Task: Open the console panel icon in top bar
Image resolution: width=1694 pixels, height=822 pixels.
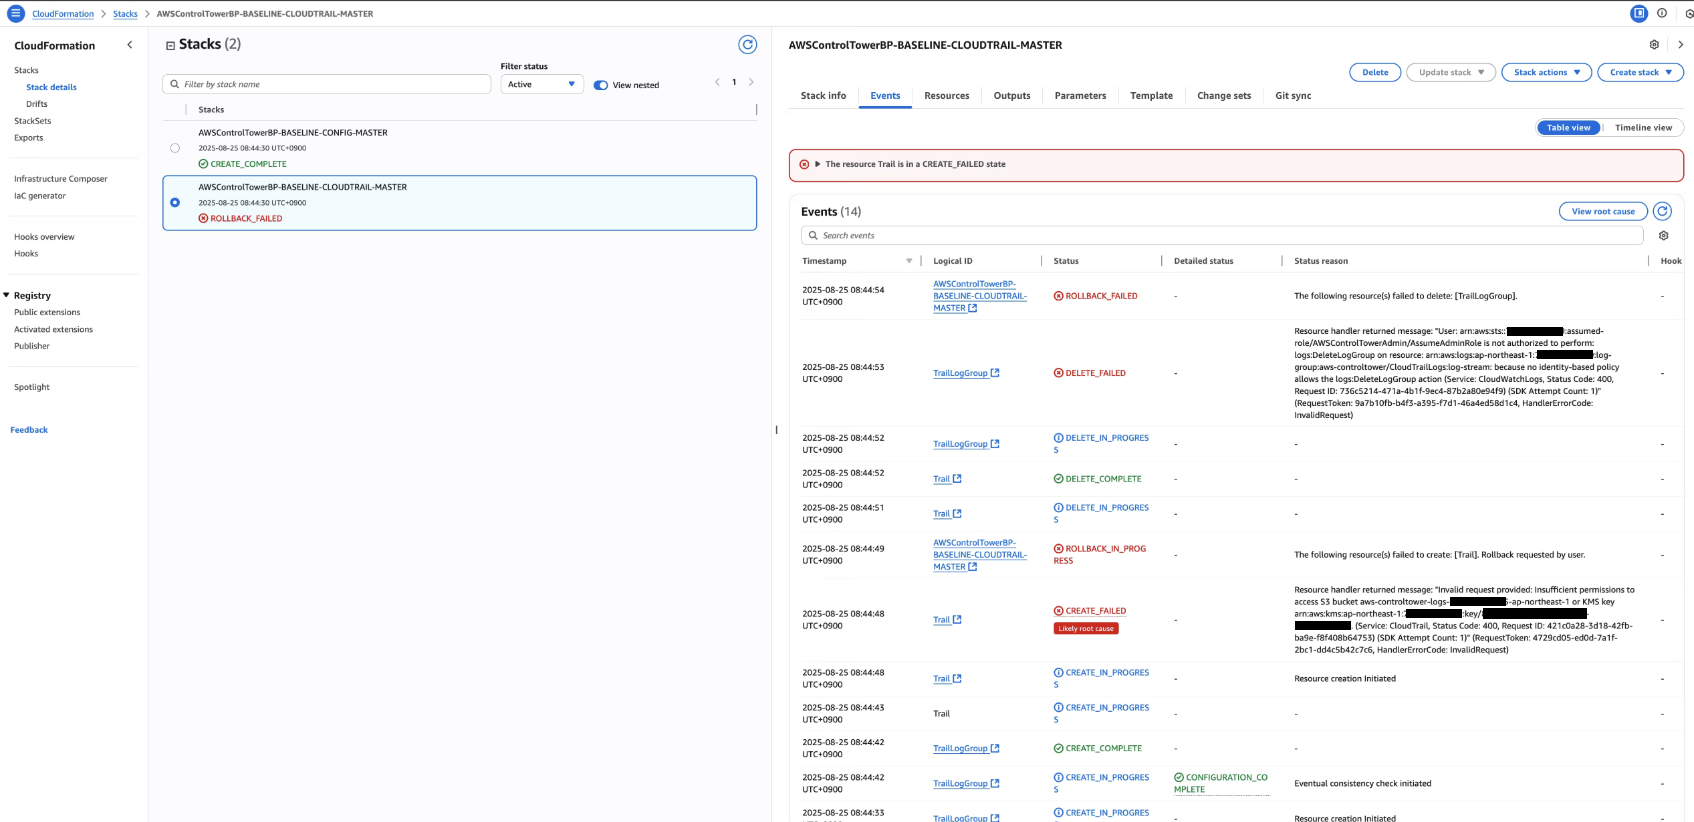Action: tap(1638, 13)
